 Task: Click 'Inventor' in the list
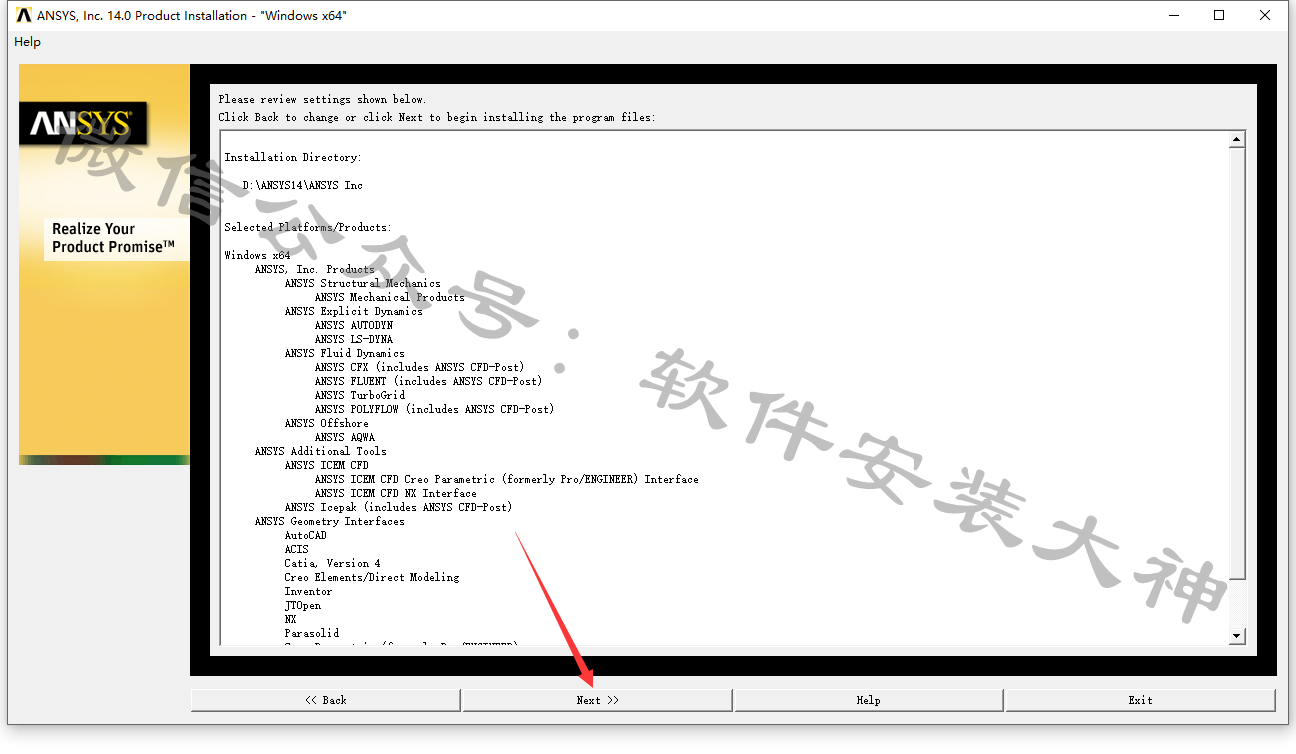[x=308, y=591]
